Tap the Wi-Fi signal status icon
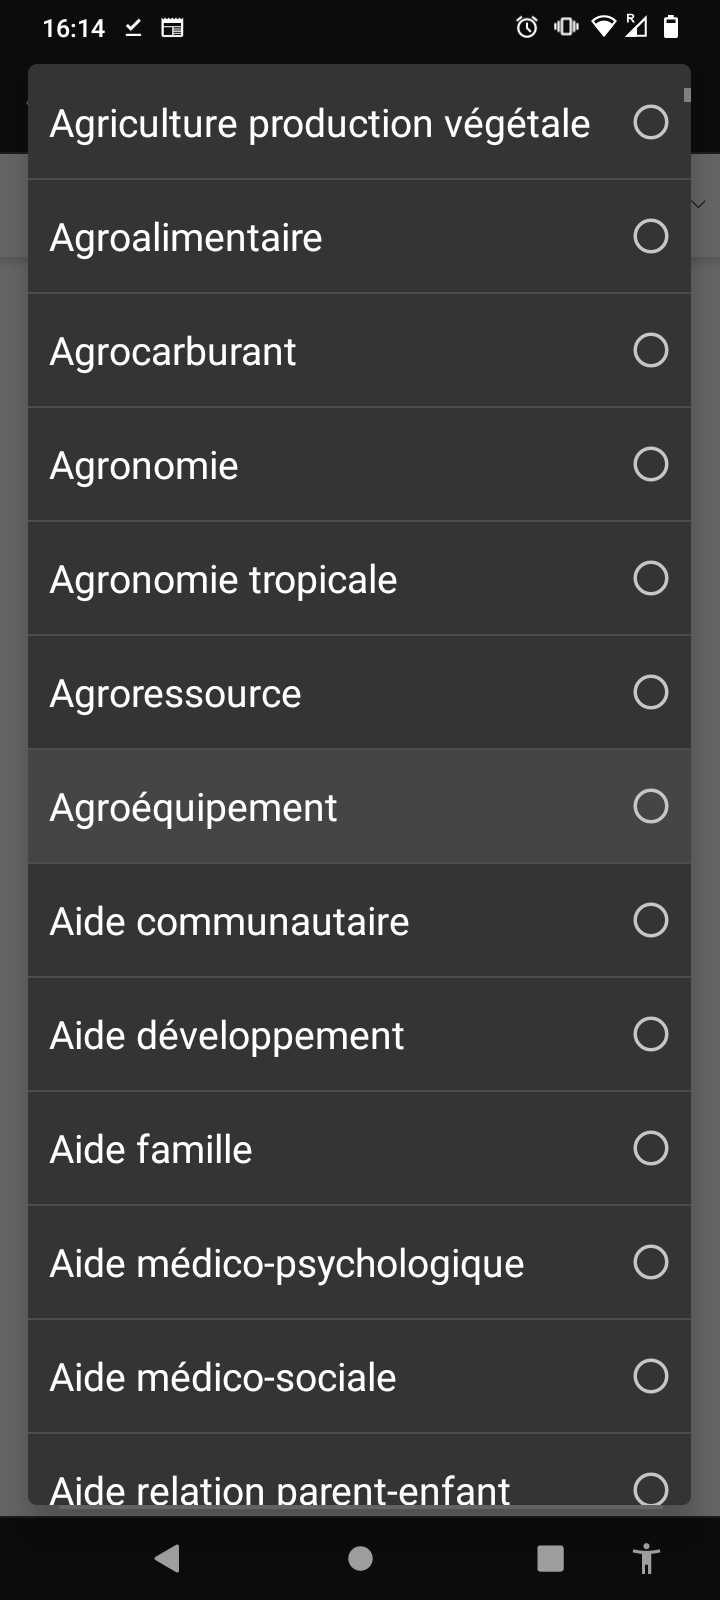This screenshot has width=720, height=1600. pyautogui.click(x=602, y=27)
